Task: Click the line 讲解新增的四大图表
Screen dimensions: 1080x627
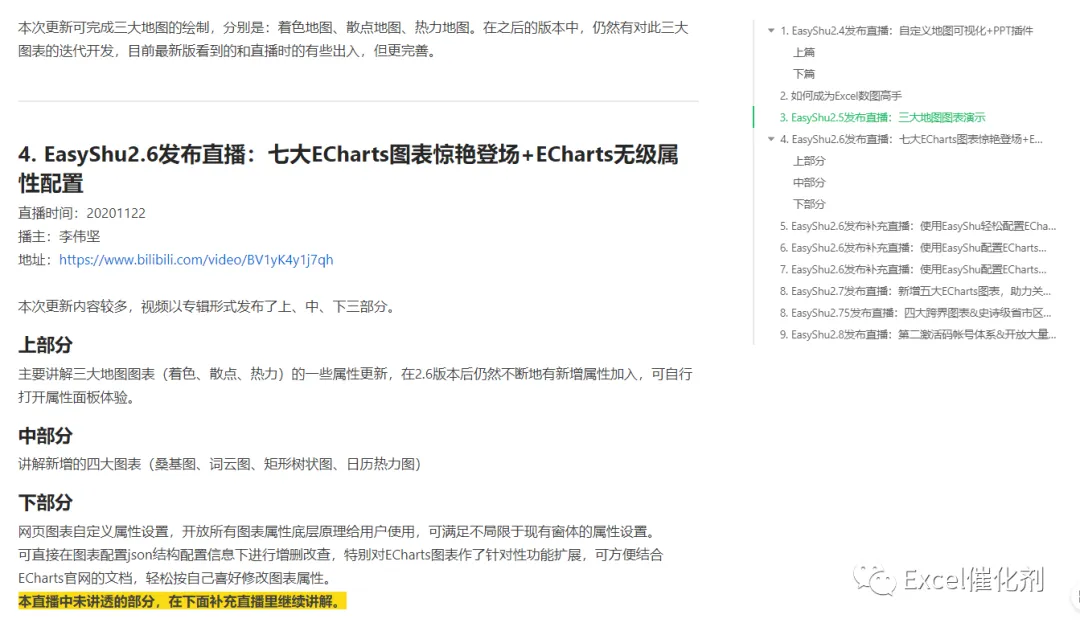Action: click(x=219, y=464)
